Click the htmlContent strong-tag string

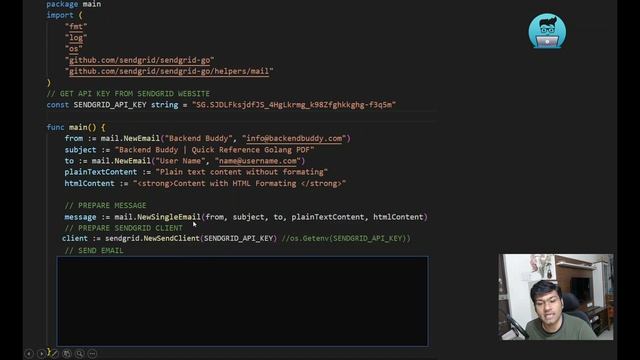pos(240,184)
